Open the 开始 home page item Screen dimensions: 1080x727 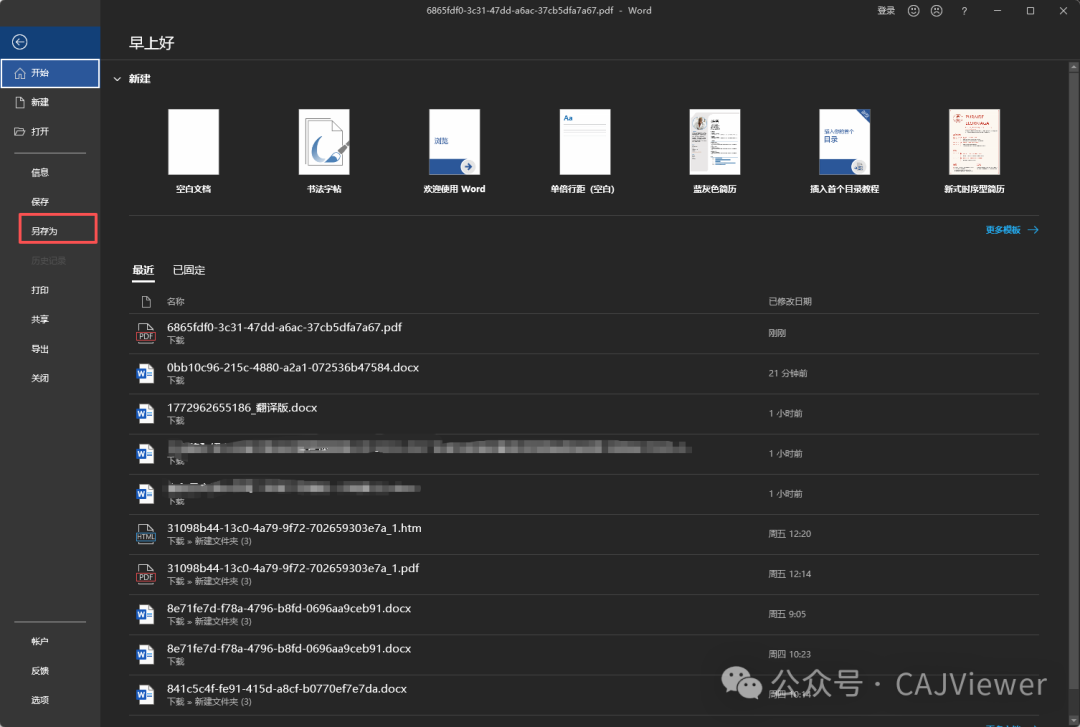[x=50, y=73]
